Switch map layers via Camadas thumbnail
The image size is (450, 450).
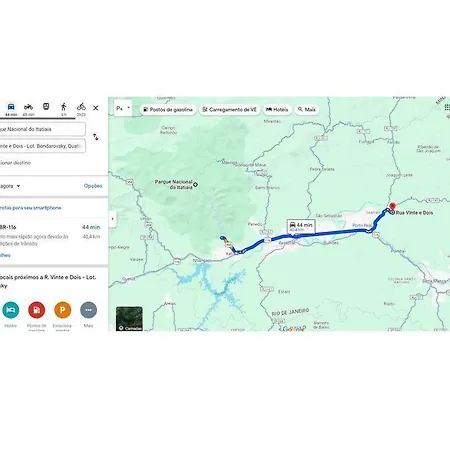tap(129, 319)
